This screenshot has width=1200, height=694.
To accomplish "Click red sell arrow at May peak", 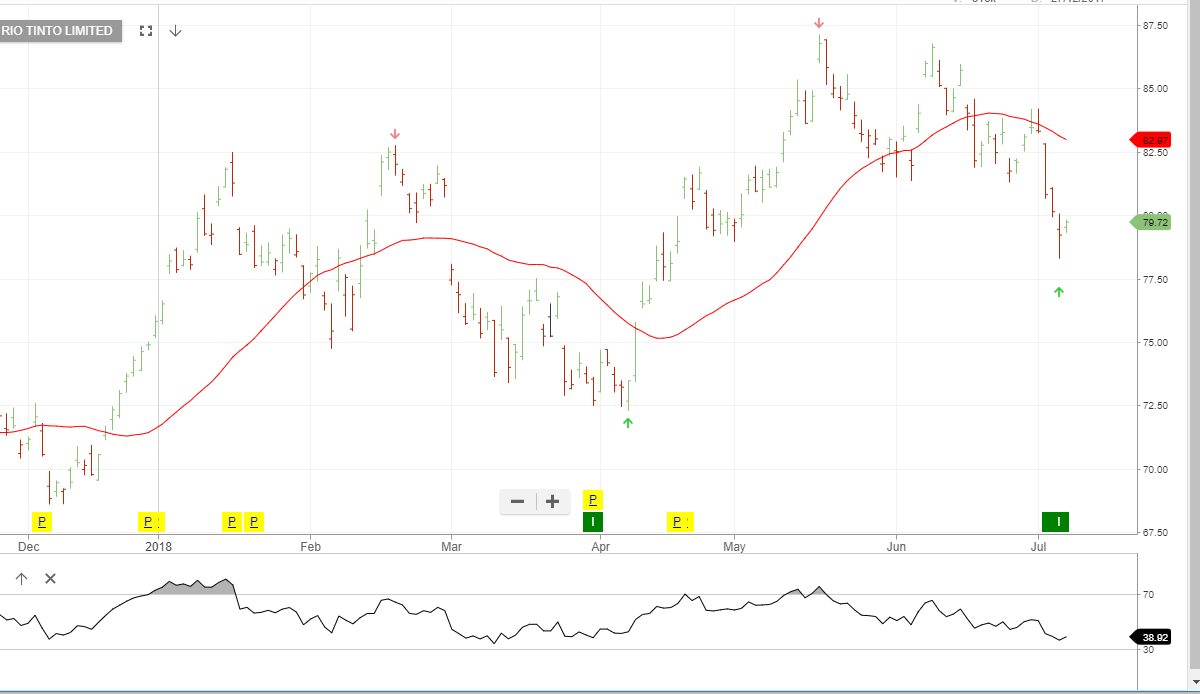I will coord(819,23).
